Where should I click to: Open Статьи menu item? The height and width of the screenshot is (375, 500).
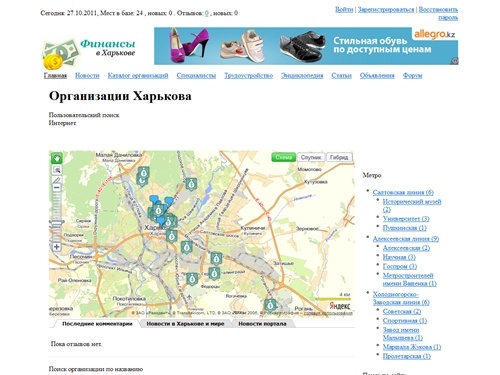click(x=341, y=75)
